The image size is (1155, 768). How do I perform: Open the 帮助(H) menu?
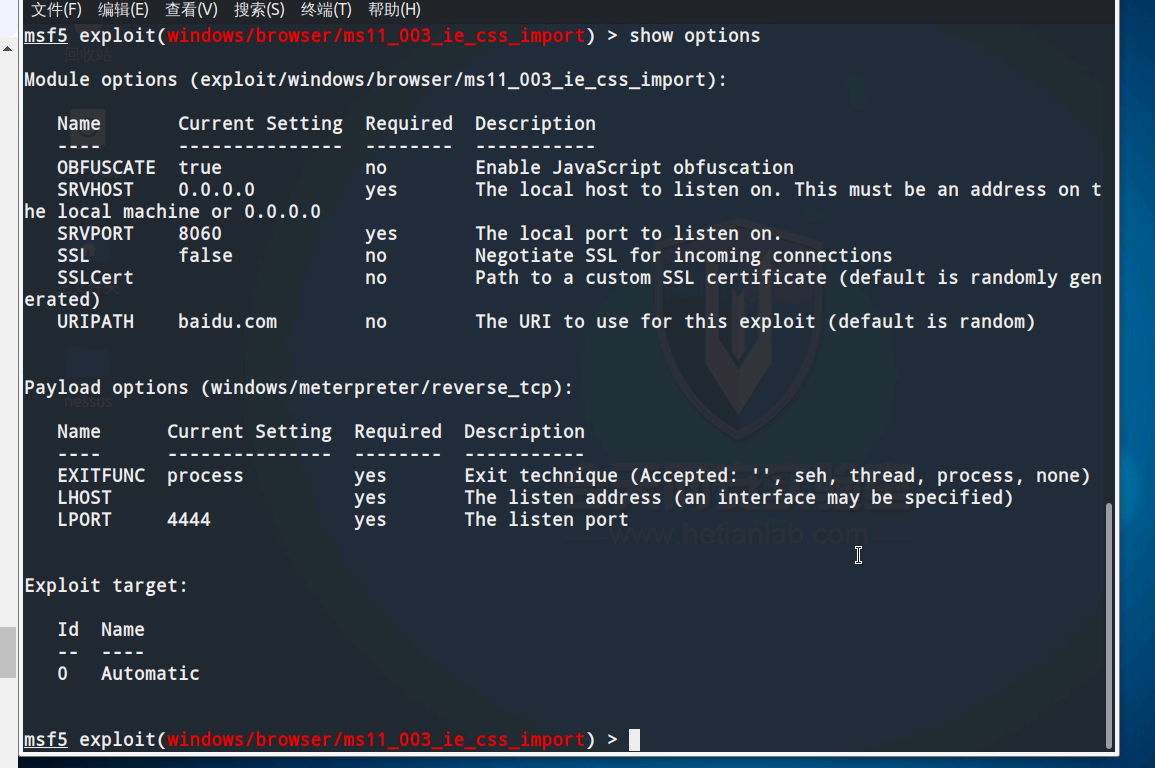click(x=394, y=10)
